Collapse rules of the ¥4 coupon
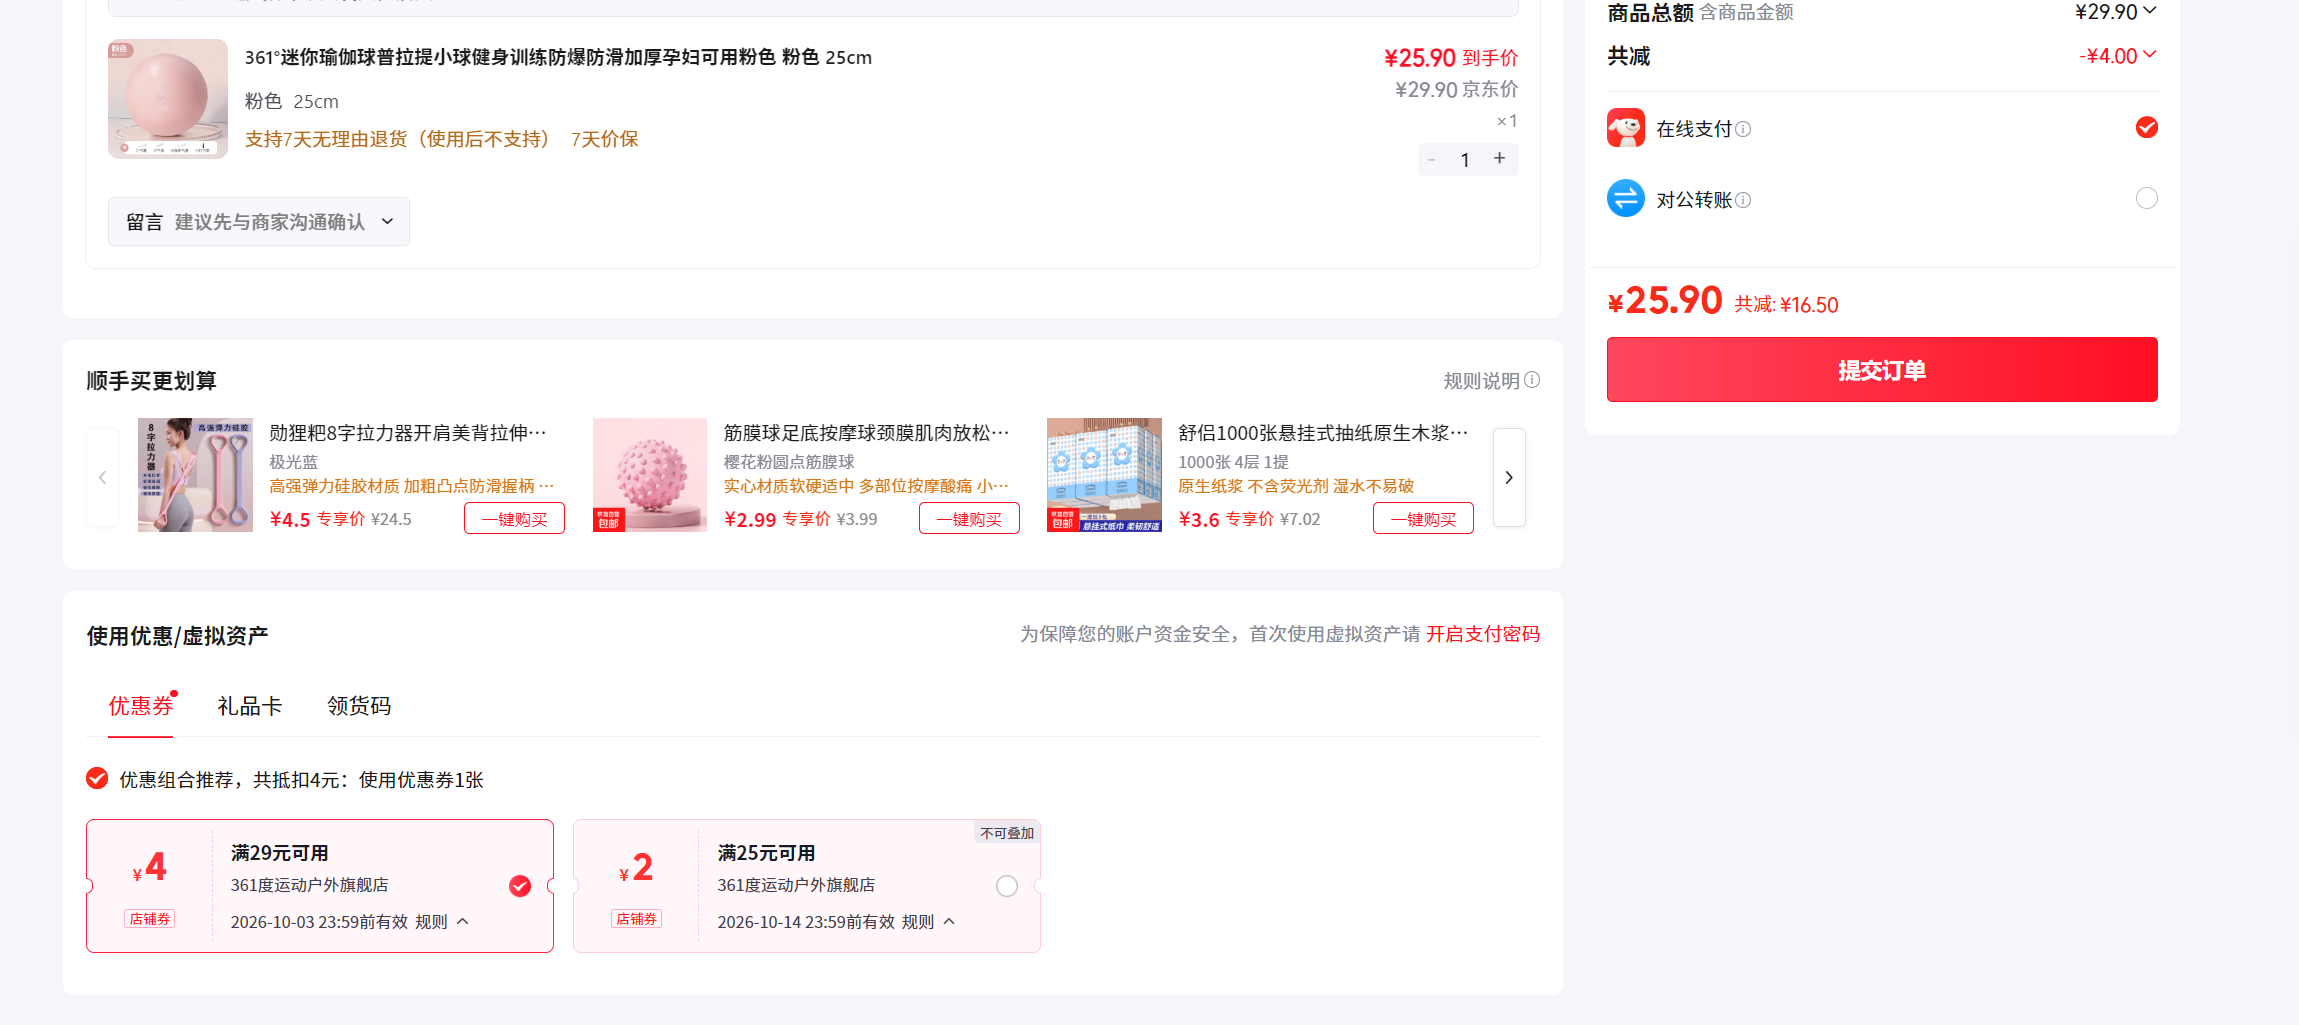The width and height of the screenshot is (2299, 1025). pyautogui.click(x=463, y=921)
